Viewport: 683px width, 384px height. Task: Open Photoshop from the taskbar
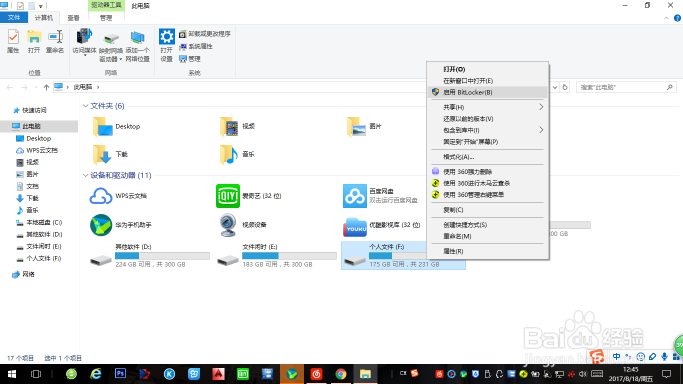coord(120,374)
